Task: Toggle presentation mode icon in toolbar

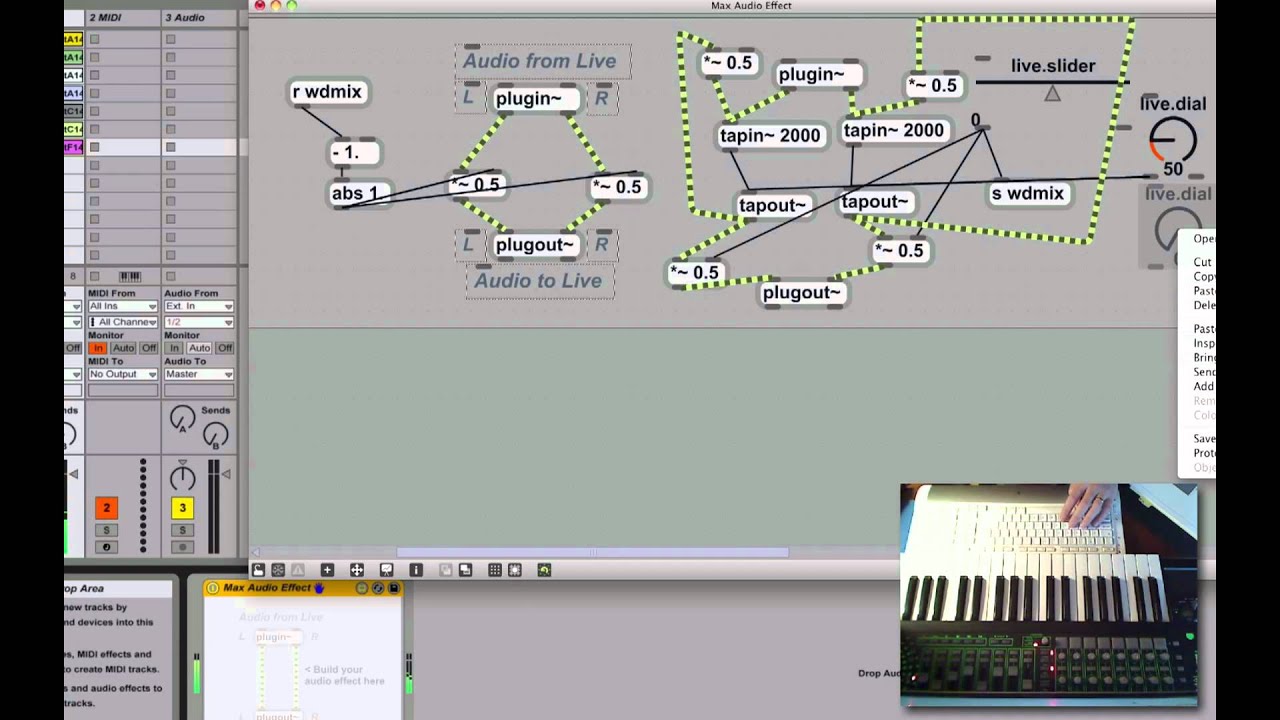Action: click(x=386, y=570)
